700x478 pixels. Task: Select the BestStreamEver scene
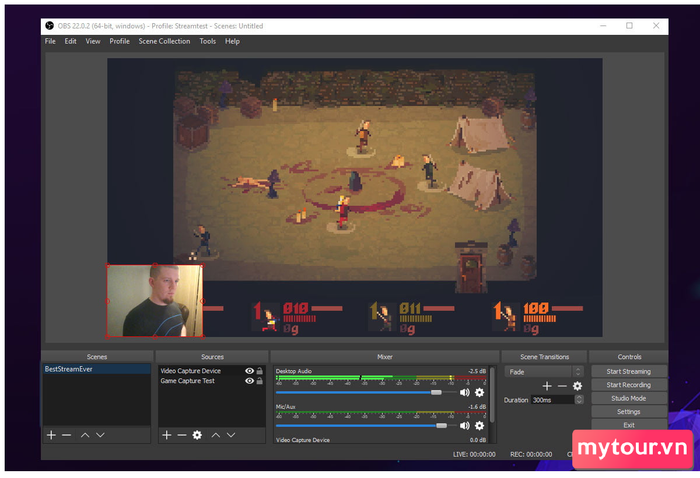tap(97, 369)
